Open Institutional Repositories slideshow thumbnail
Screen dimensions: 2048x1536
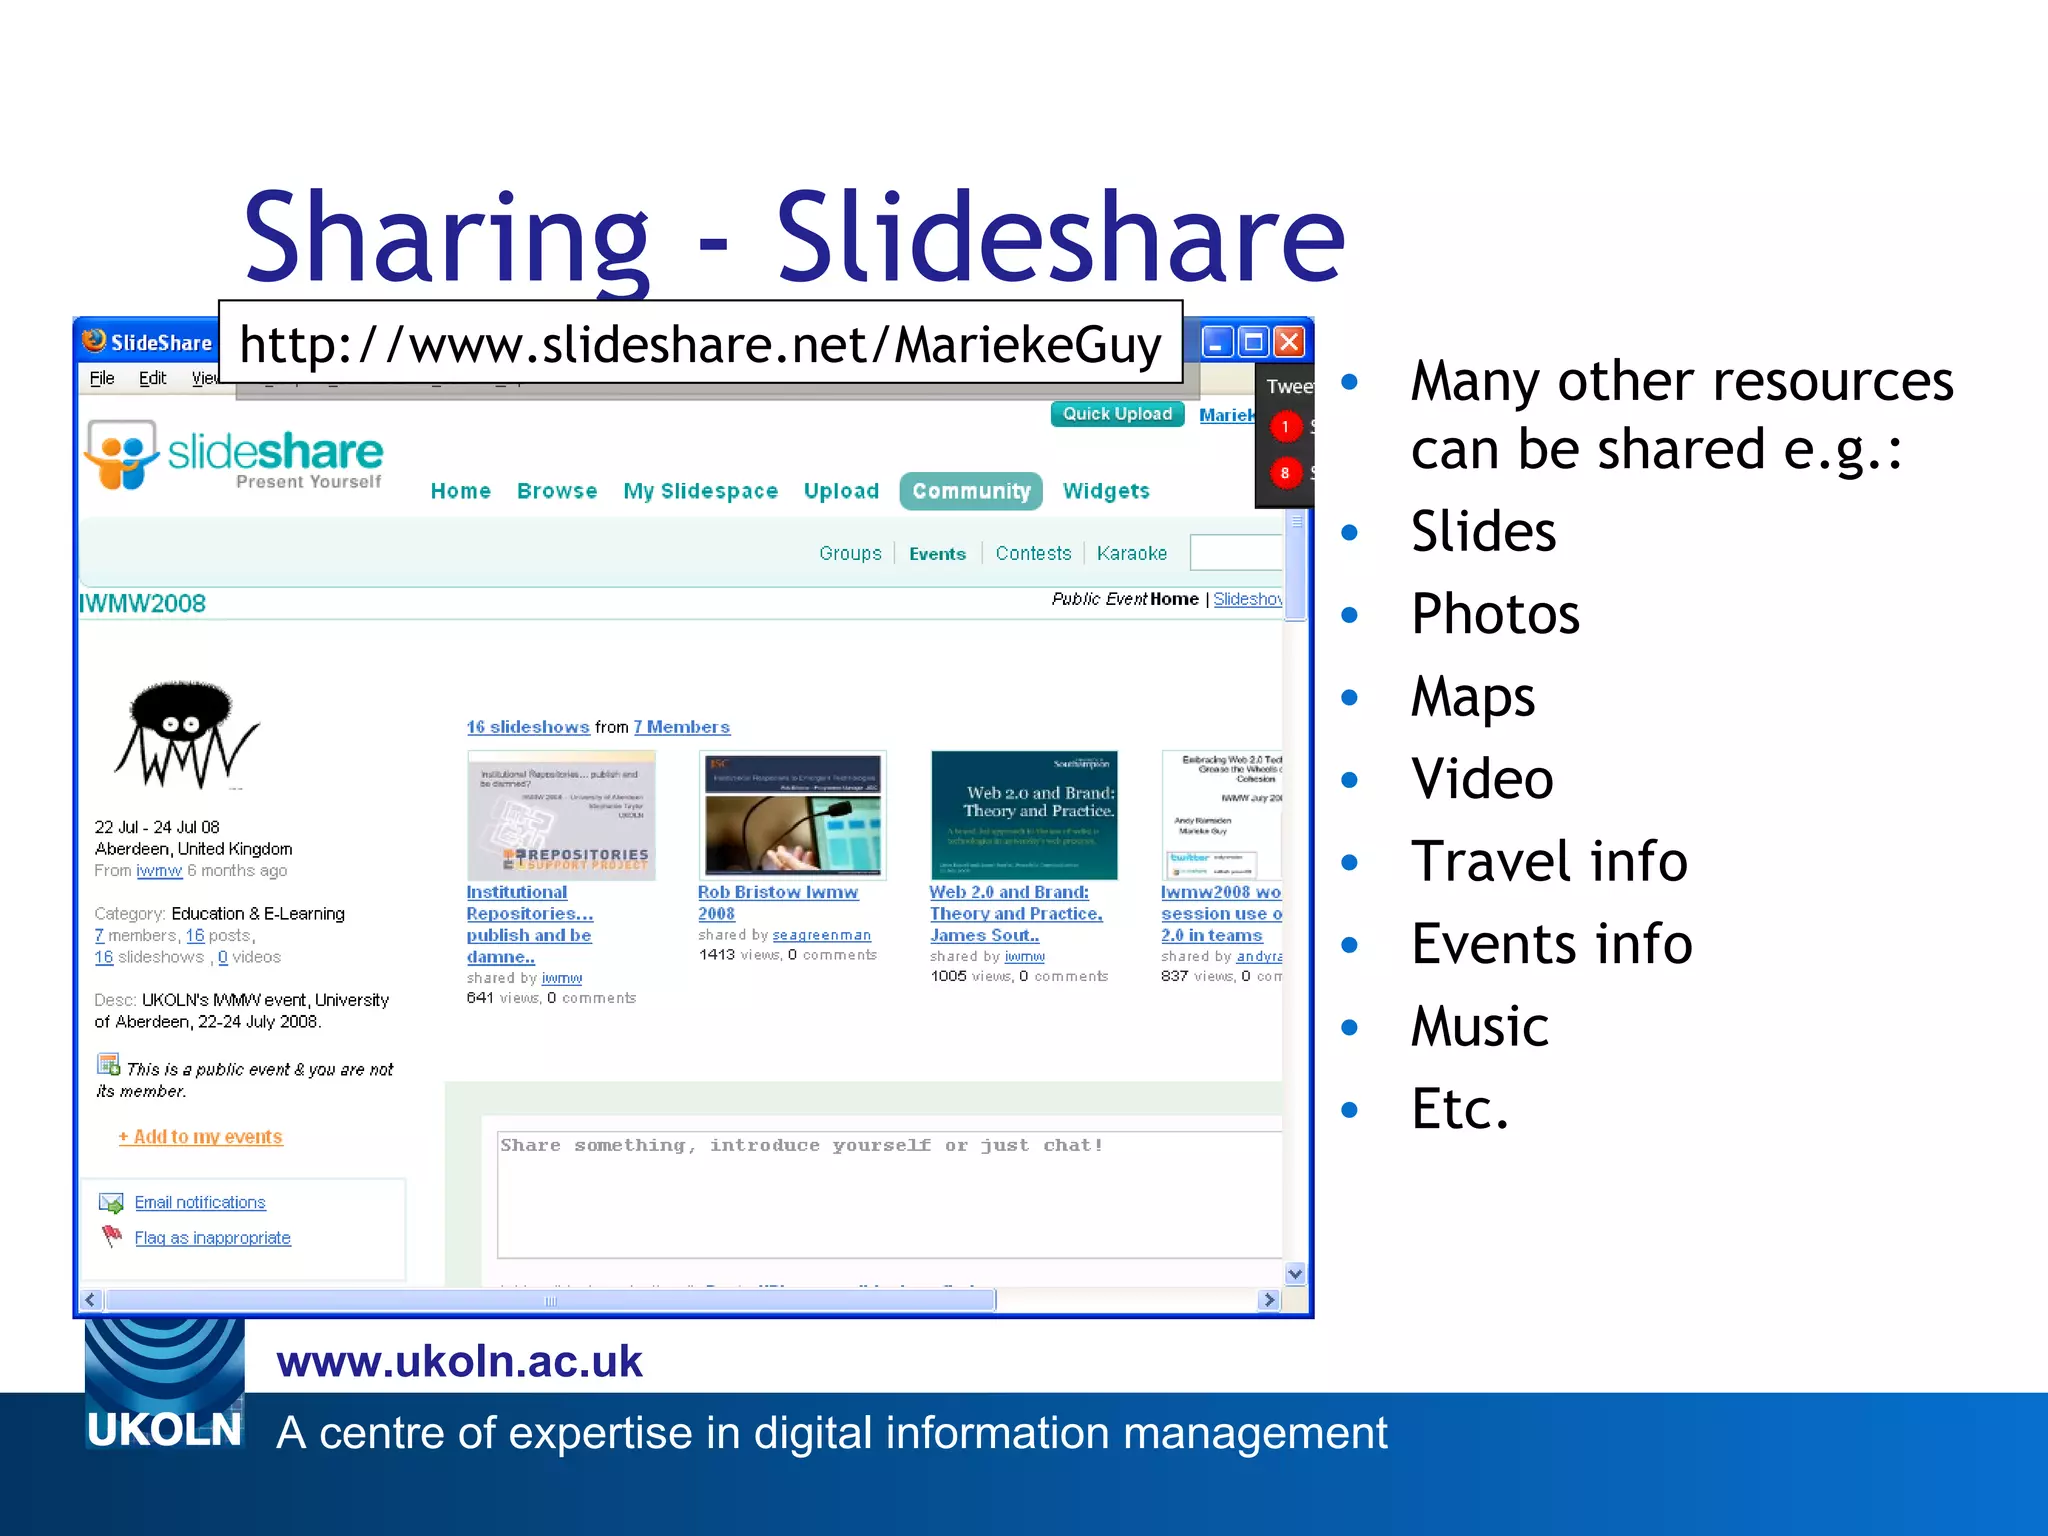click(561, 816)
